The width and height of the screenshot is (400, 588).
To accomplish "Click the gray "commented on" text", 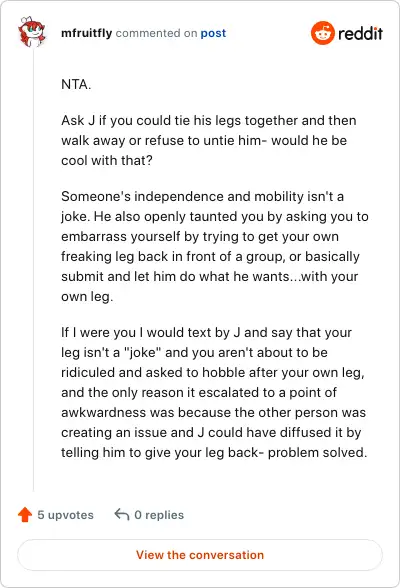I will (156, 33).
